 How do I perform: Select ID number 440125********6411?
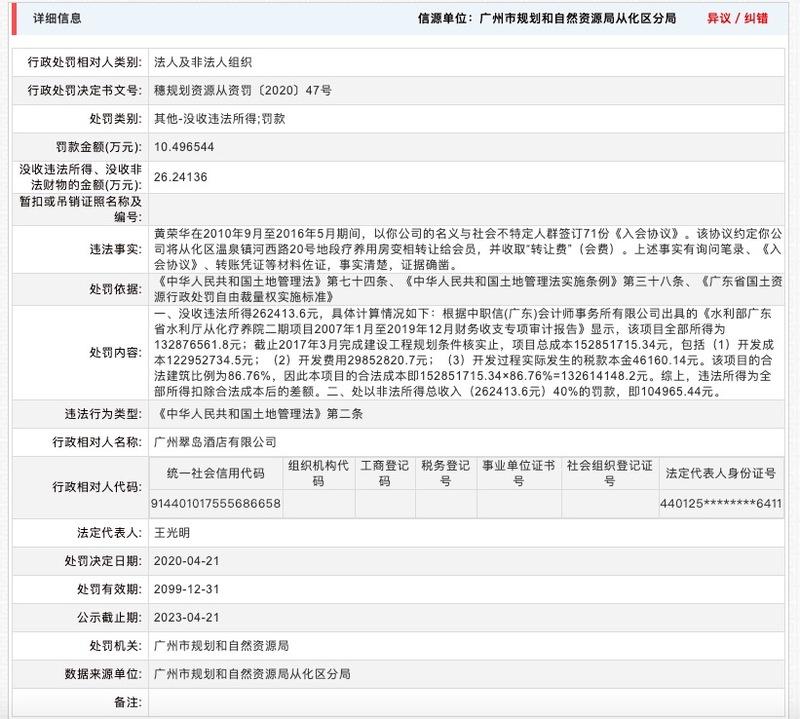coord(721,503)
